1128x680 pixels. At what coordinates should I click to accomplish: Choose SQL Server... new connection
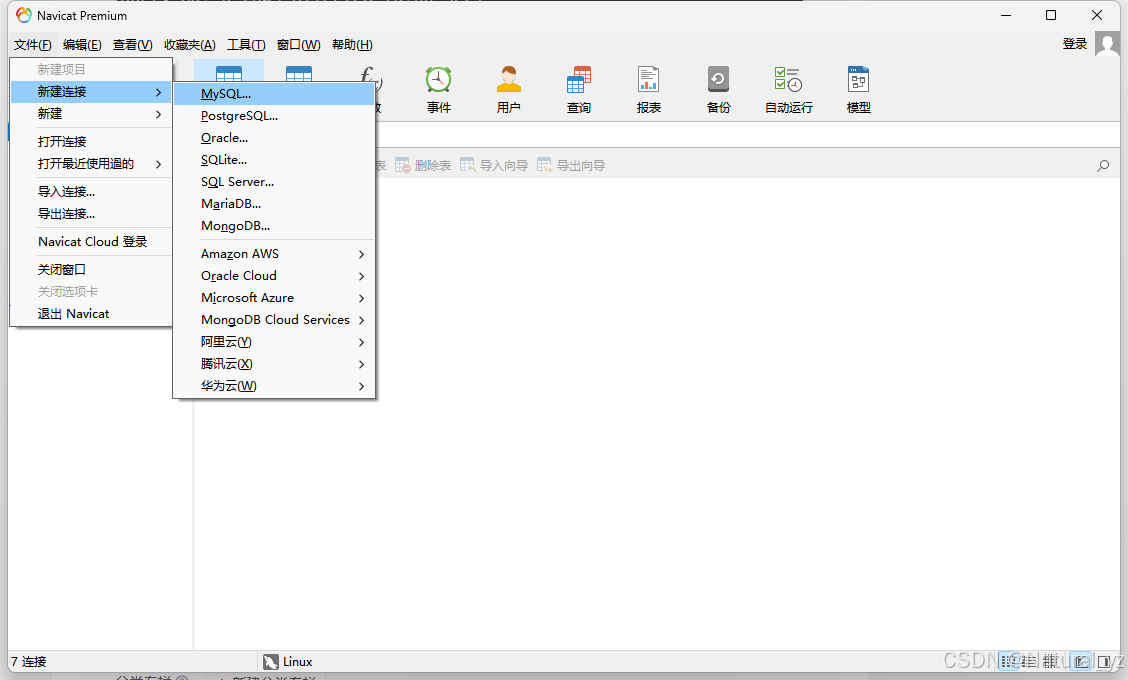coord(274,182)
